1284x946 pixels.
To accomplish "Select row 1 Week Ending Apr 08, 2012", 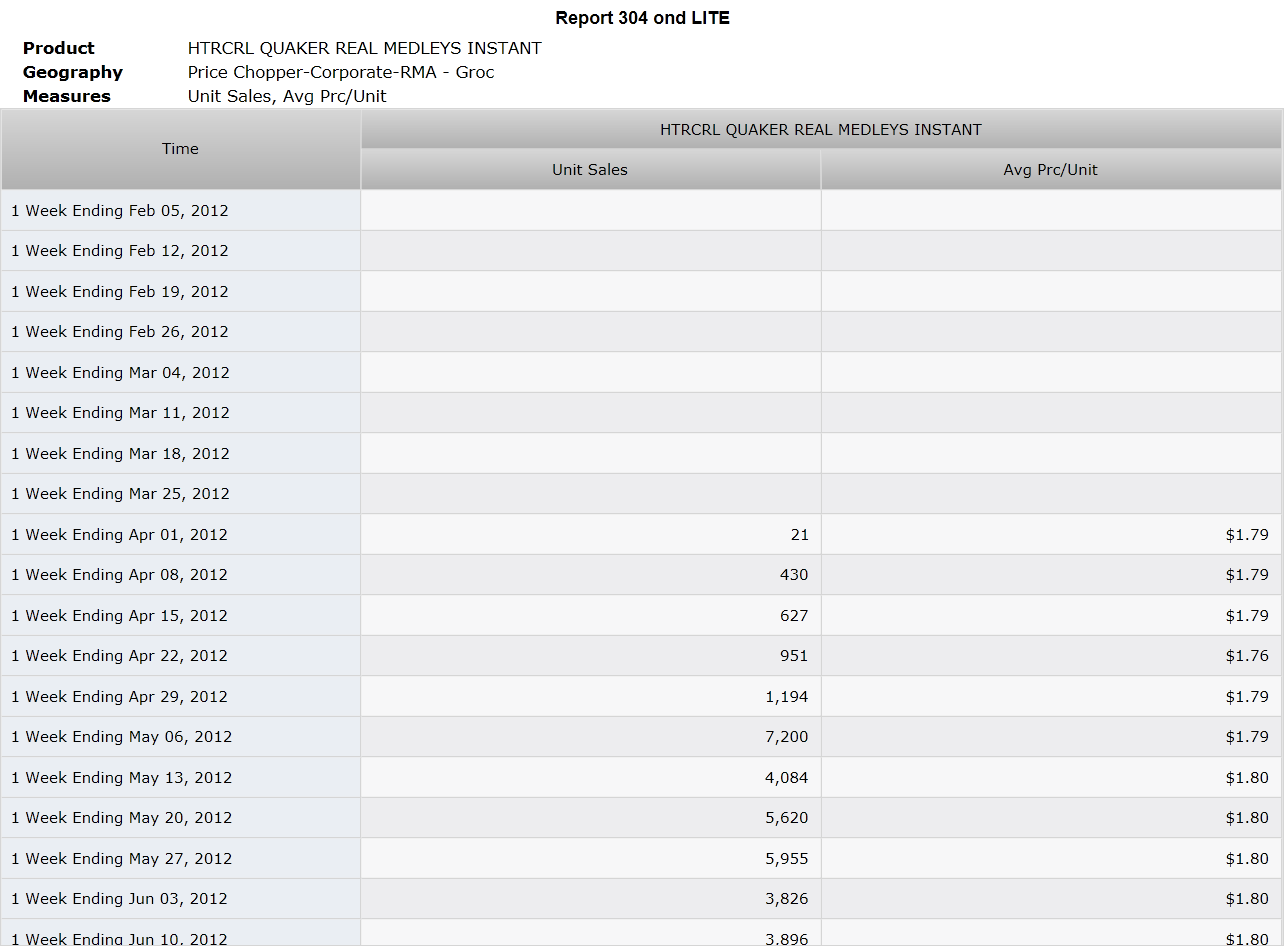I will (641, 575).
